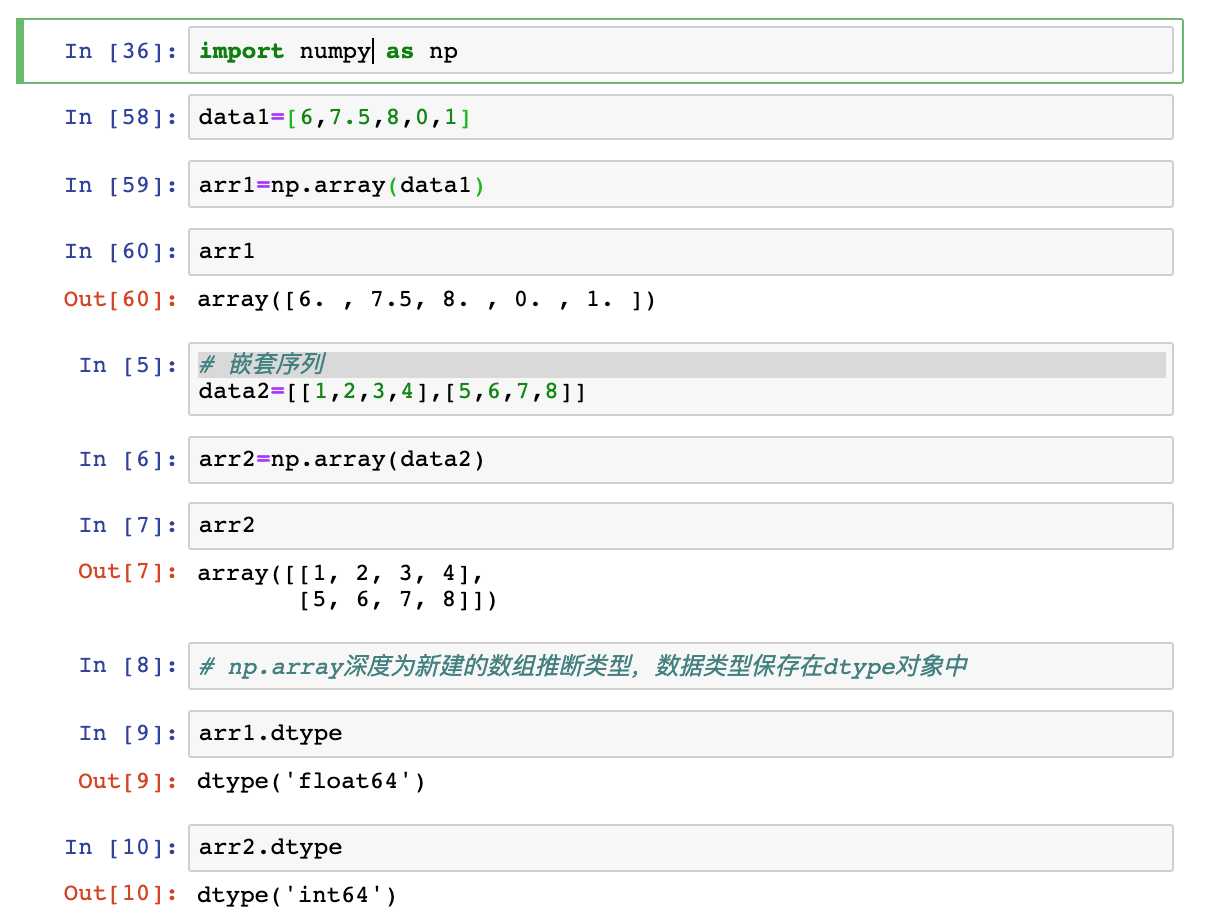The width and height of the screenshot is (1206, 914).
Task: Click the Out[60] prompt label
Action: (x=121, y=299)
